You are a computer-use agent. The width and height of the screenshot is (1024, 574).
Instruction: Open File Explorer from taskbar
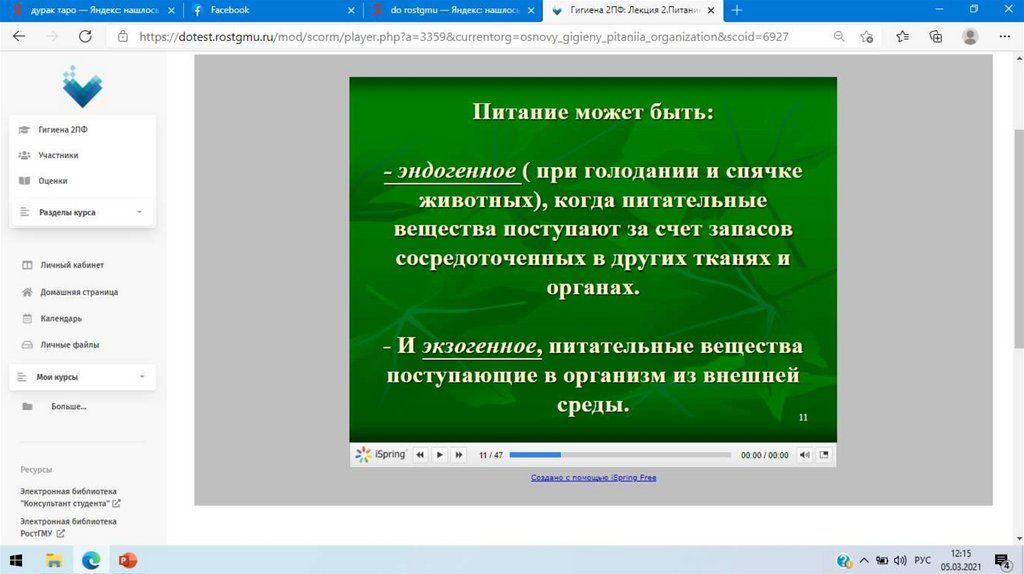click(54, 560)
